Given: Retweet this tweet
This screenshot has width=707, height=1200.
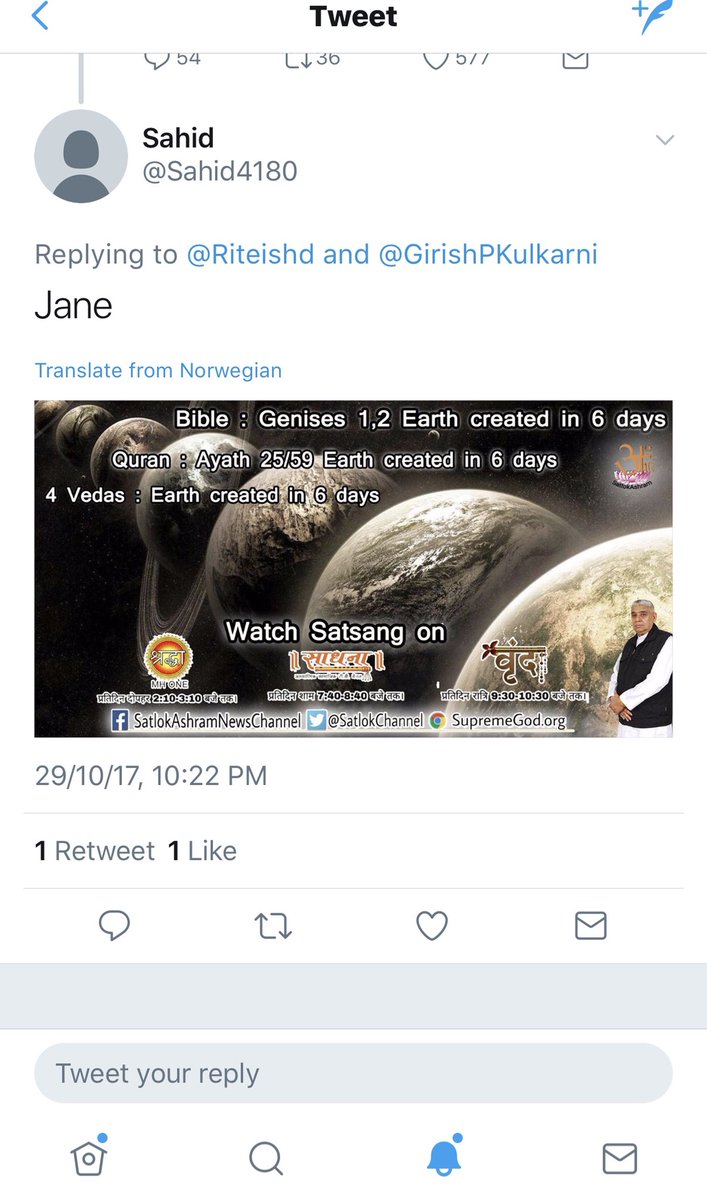Looking at the screenshot, I should point(273,926).
